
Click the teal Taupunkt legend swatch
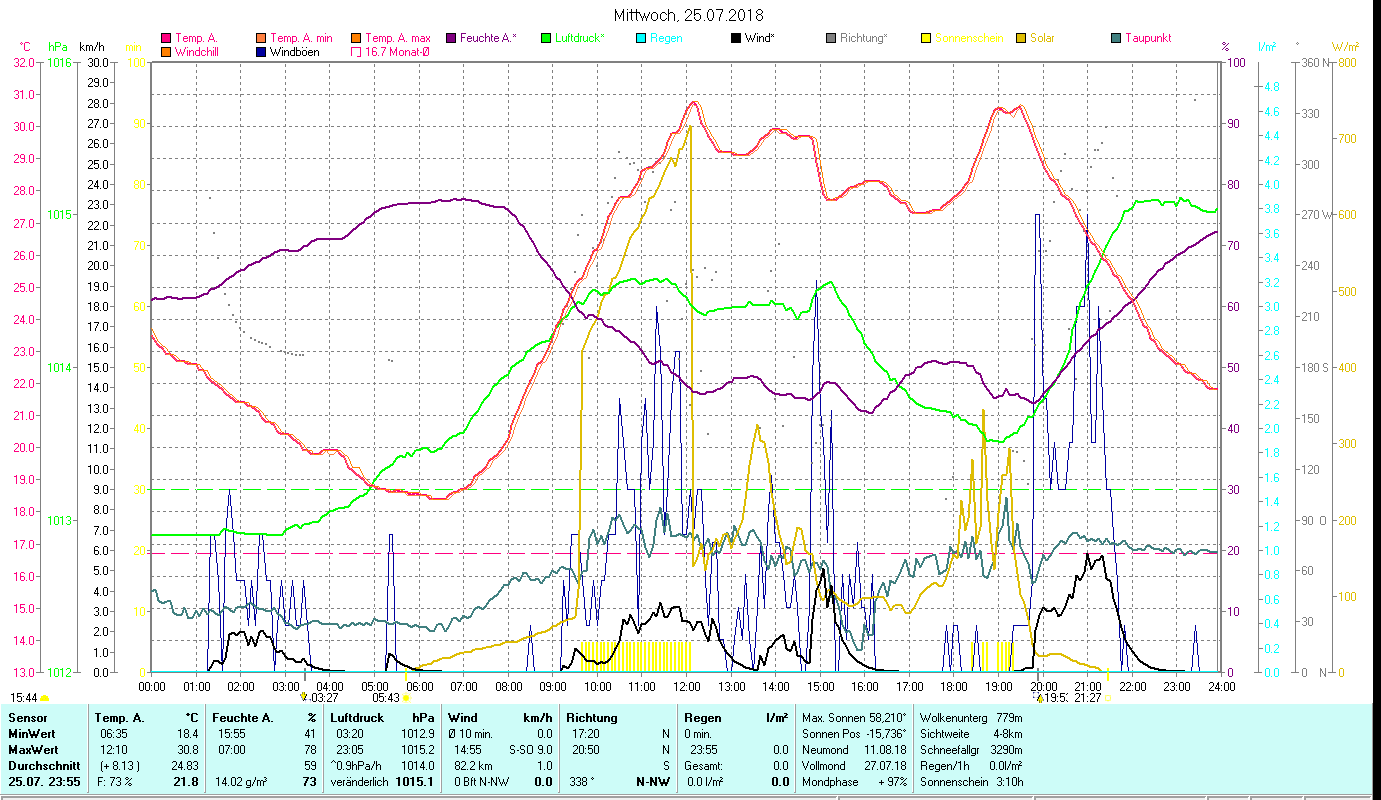(x=1115, y=39)
